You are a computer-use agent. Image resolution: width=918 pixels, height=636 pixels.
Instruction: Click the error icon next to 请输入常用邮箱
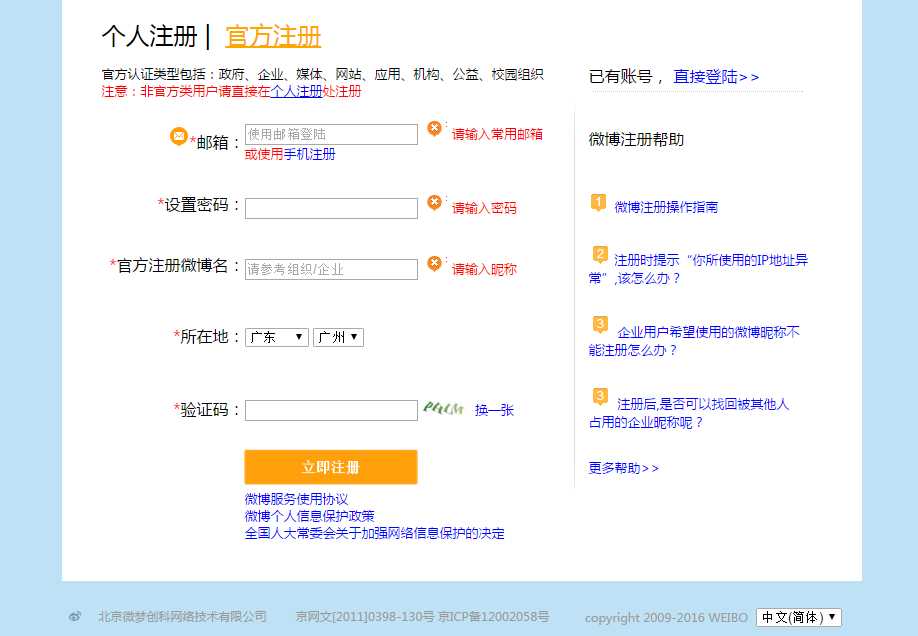[434, 128]
